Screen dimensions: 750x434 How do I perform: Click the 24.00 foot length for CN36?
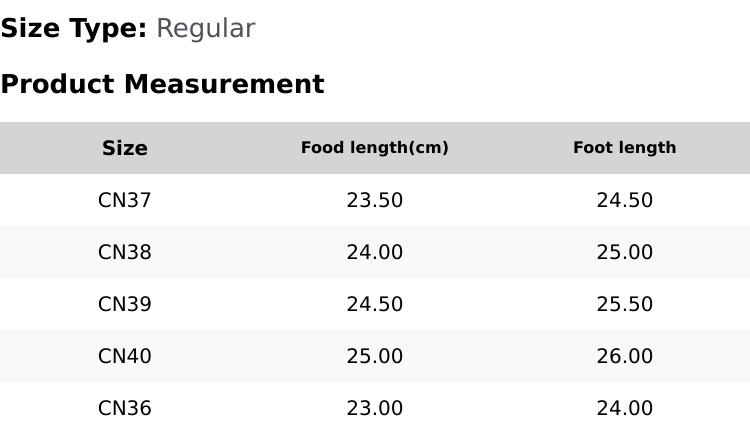[x=625, y=408]
